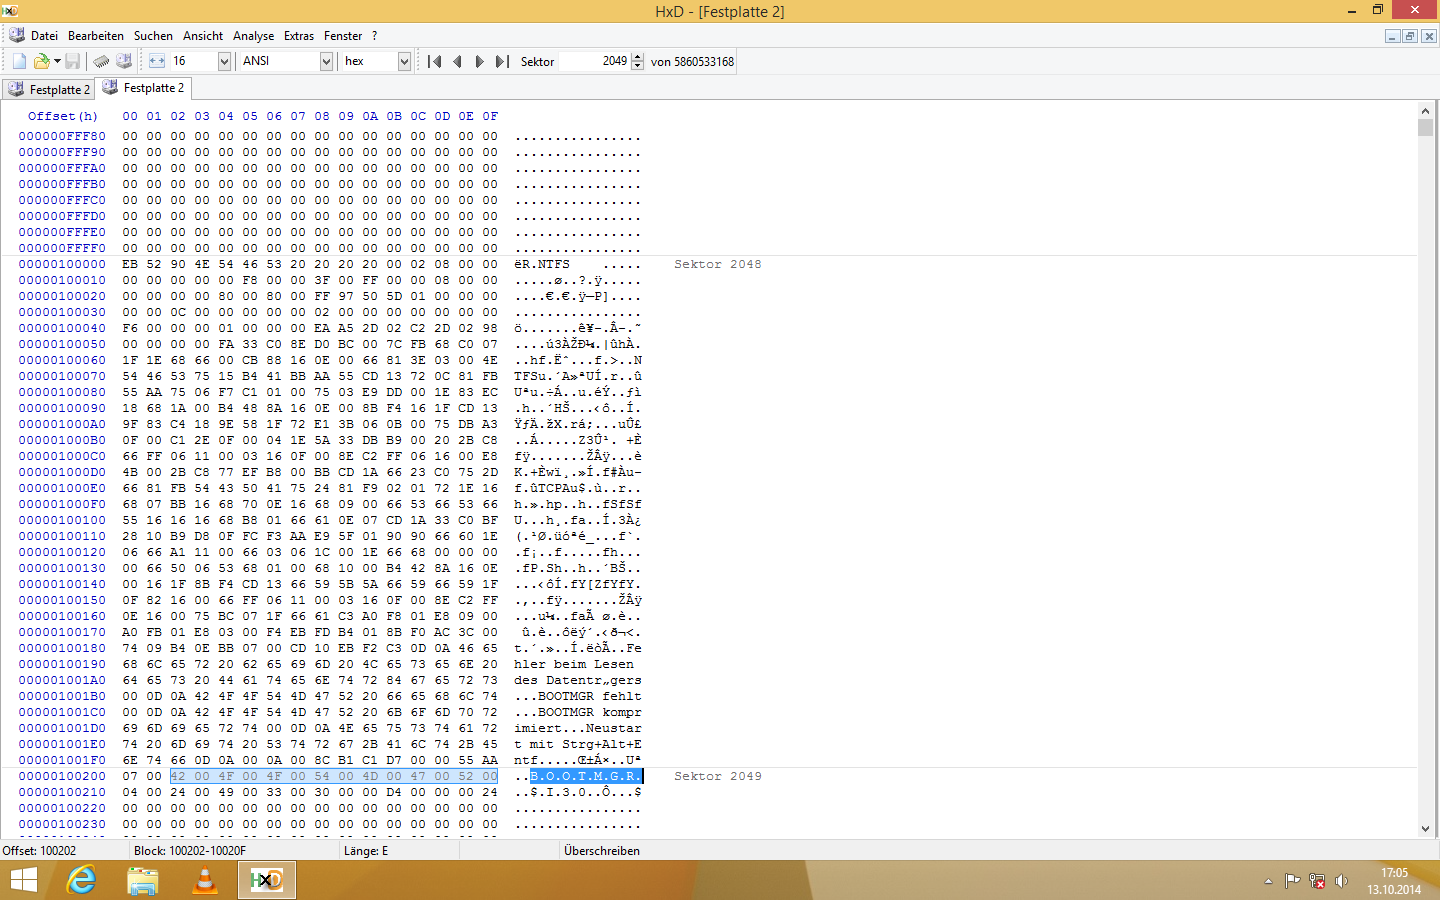Open the Windows Start button

pyautogui.click(x=24, y=880)
